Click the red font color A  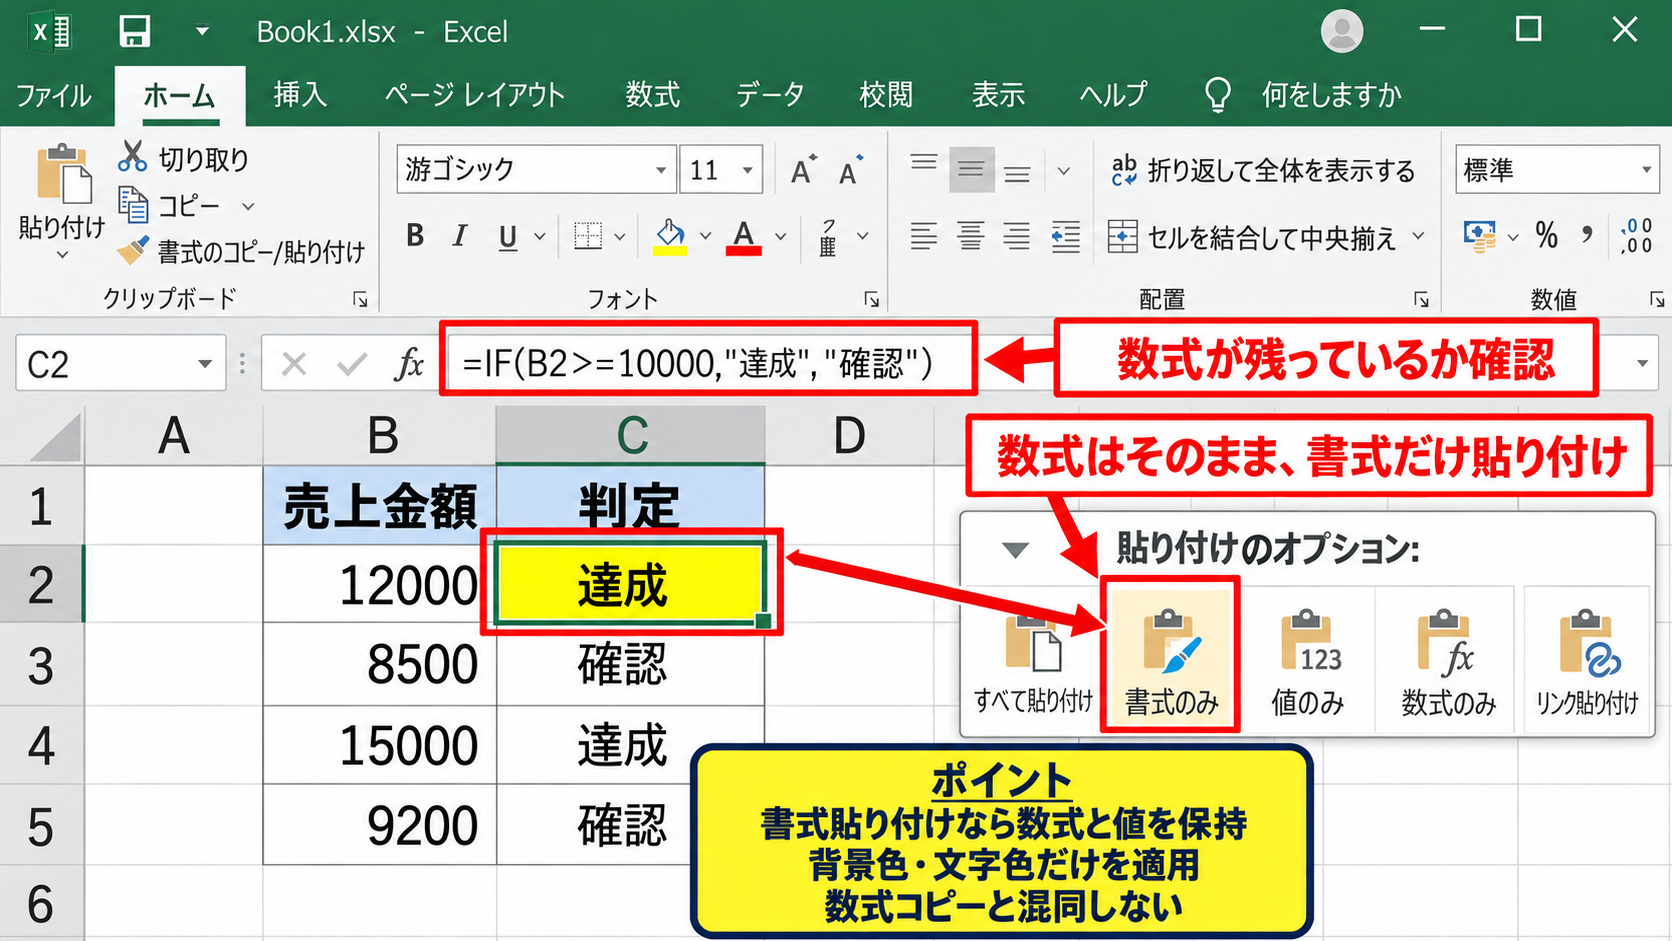coord(743,237)
